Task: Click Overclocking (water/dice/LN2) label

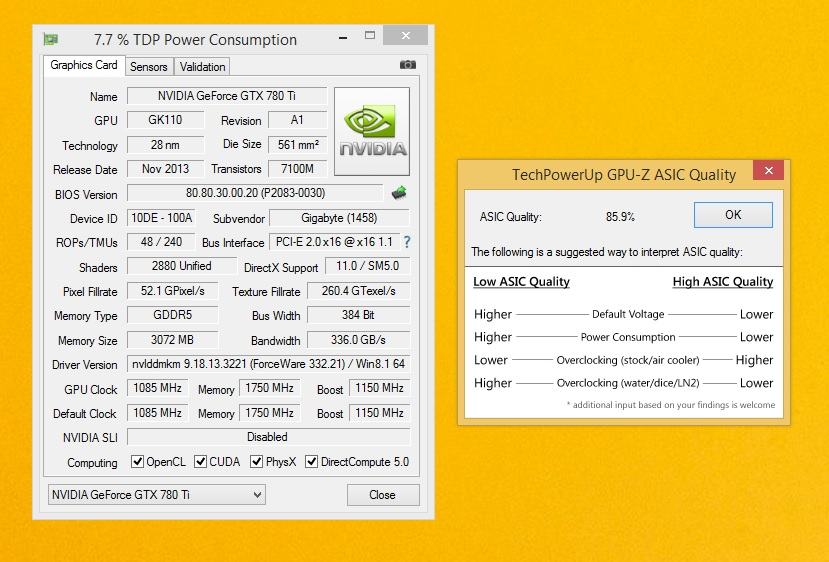Action: click(628, 383)
